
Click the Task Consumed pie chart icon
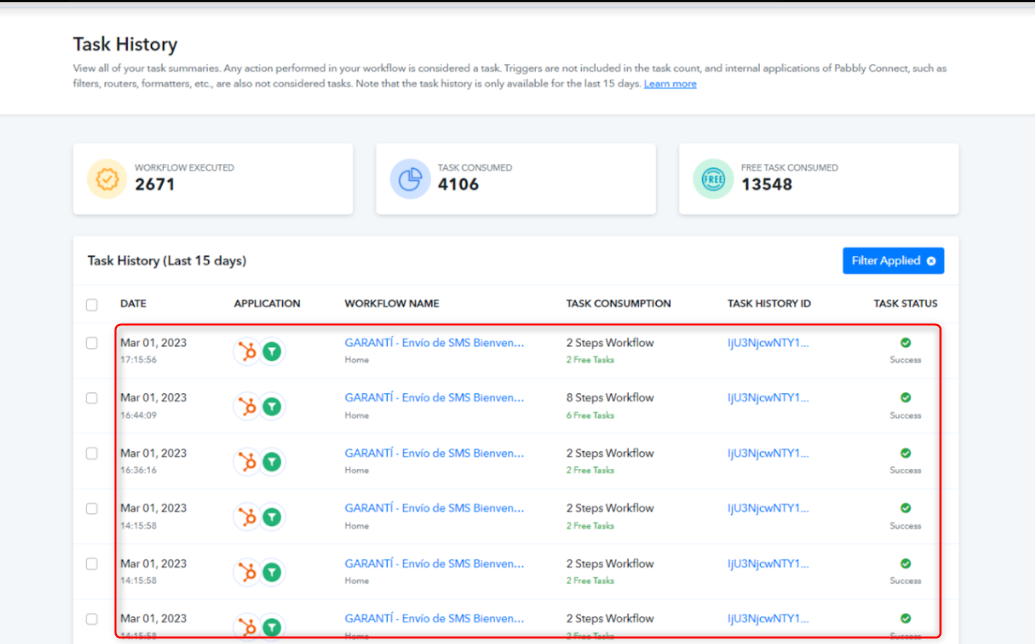pos(410,179)
